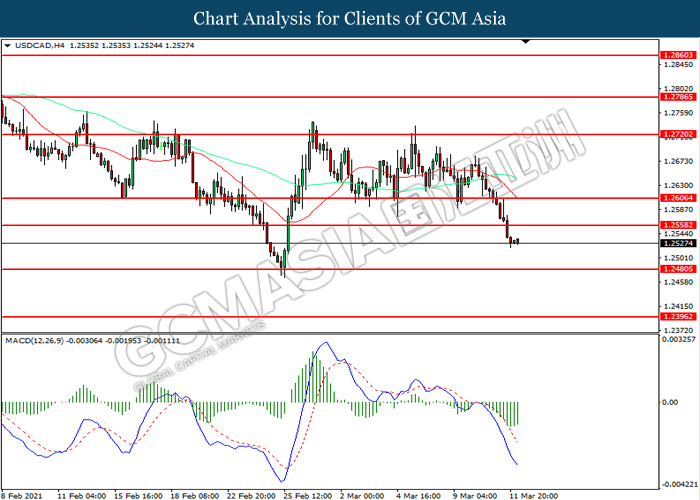The image size is (700, 500).
Task: Click the MACD(12,26,9) indicator label
Action: point(34,341)
